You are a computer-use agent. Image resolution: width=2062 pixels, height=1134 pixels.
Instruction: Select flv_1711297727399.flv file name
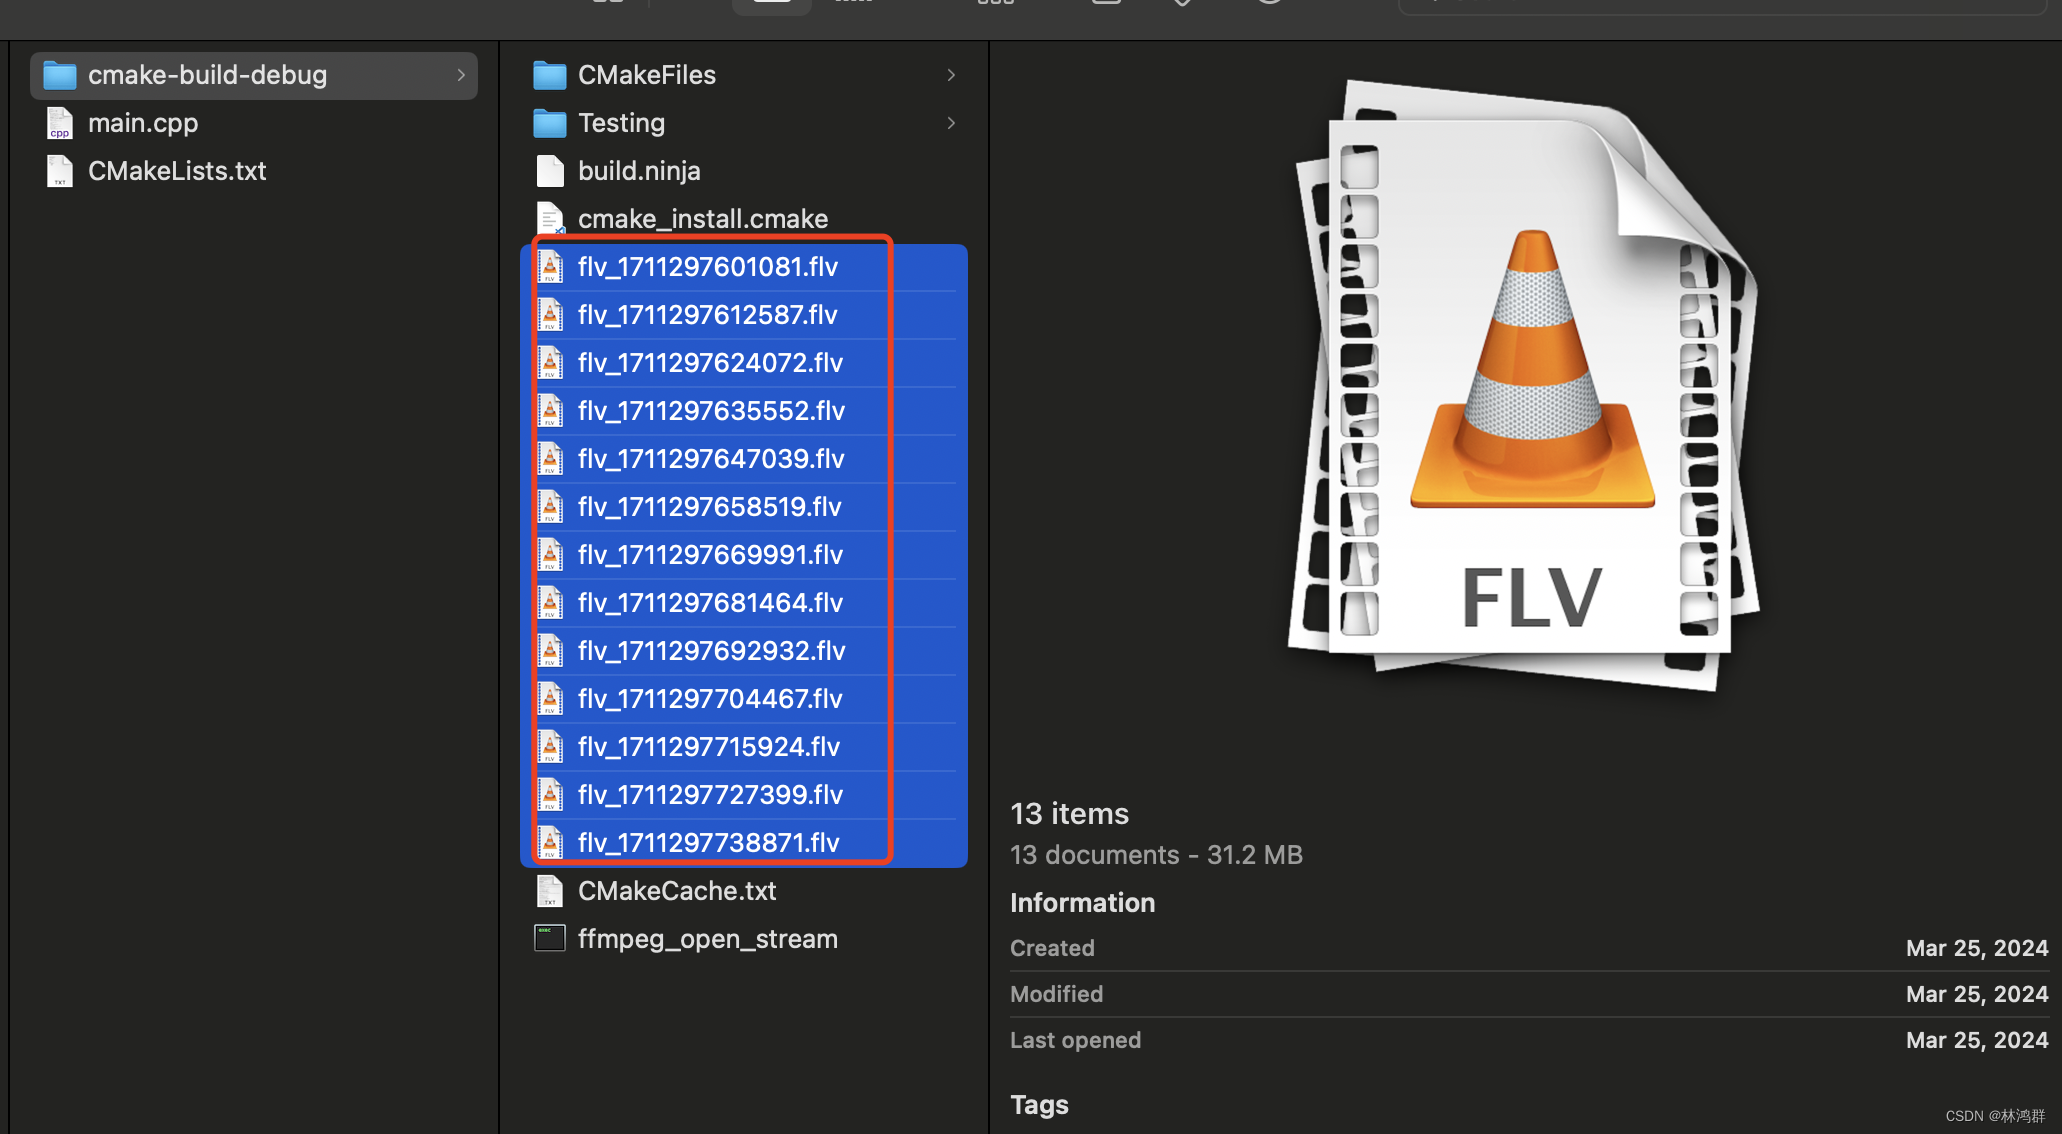point(711,795)
